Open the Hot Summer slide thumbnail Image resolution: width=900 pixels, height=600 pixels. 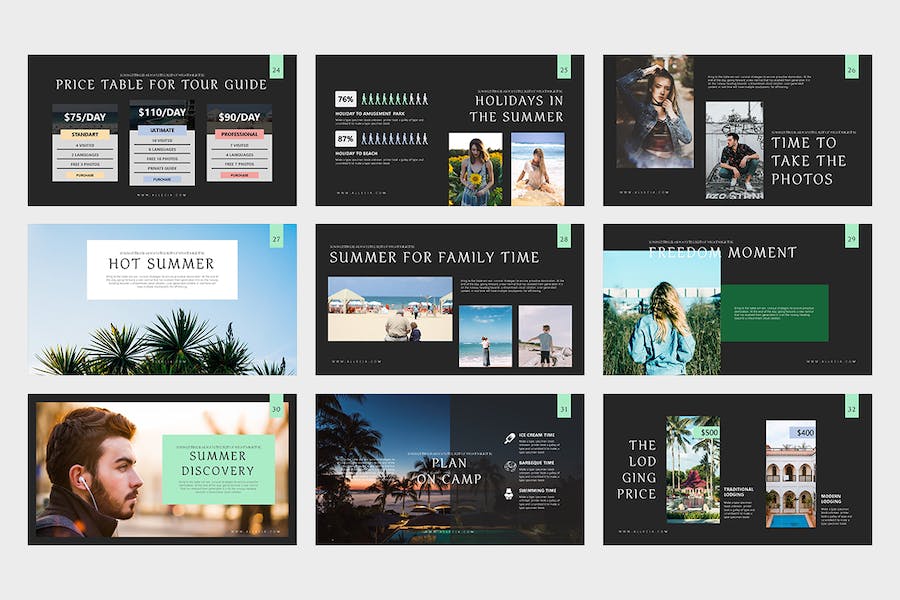pos(162,300)
